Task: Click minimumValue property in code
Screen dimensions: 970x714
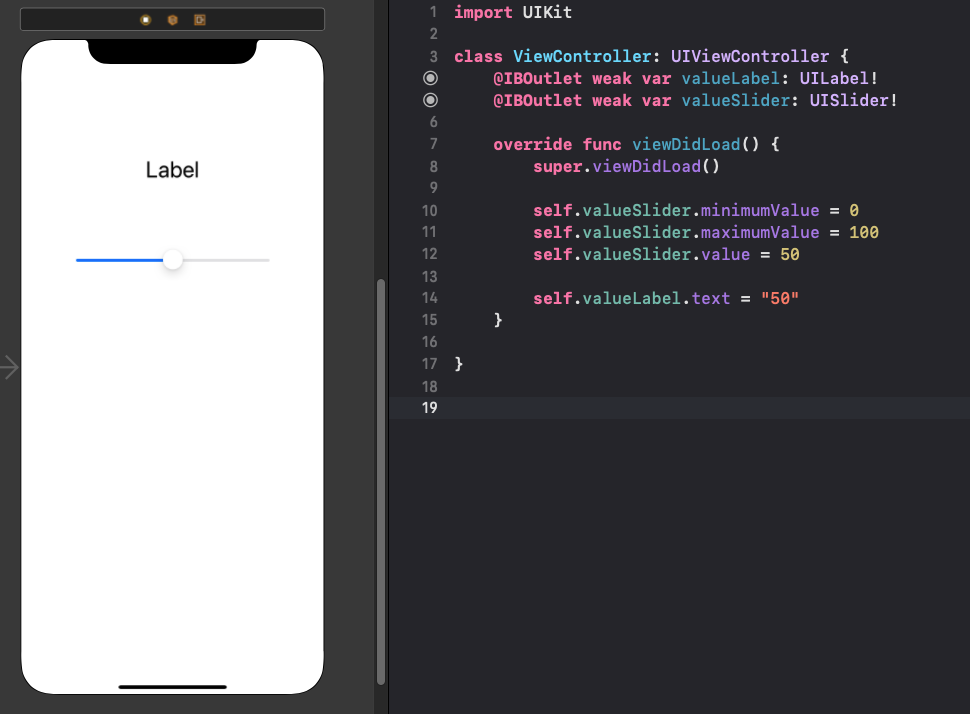Action: (760, 211)
